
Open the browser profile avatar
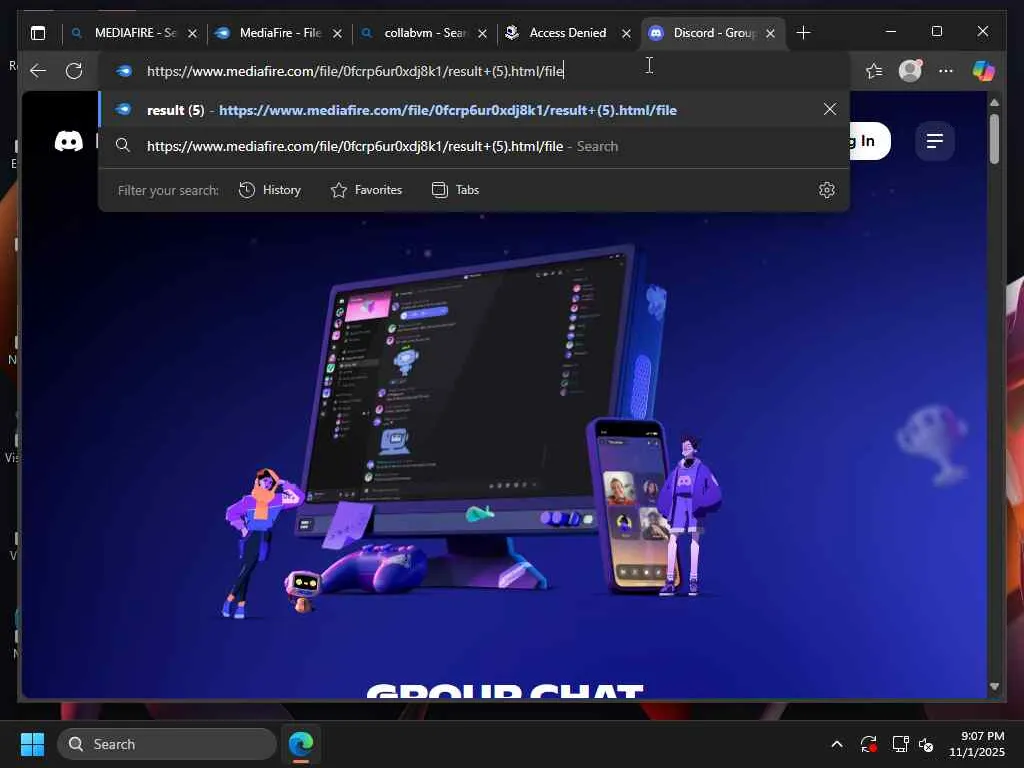click(x=910, y=71)
